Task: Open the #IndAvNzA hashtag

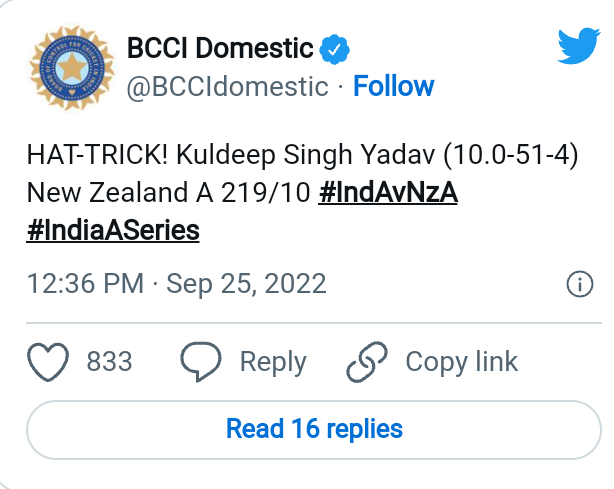Action: click(x=388, y=191)
